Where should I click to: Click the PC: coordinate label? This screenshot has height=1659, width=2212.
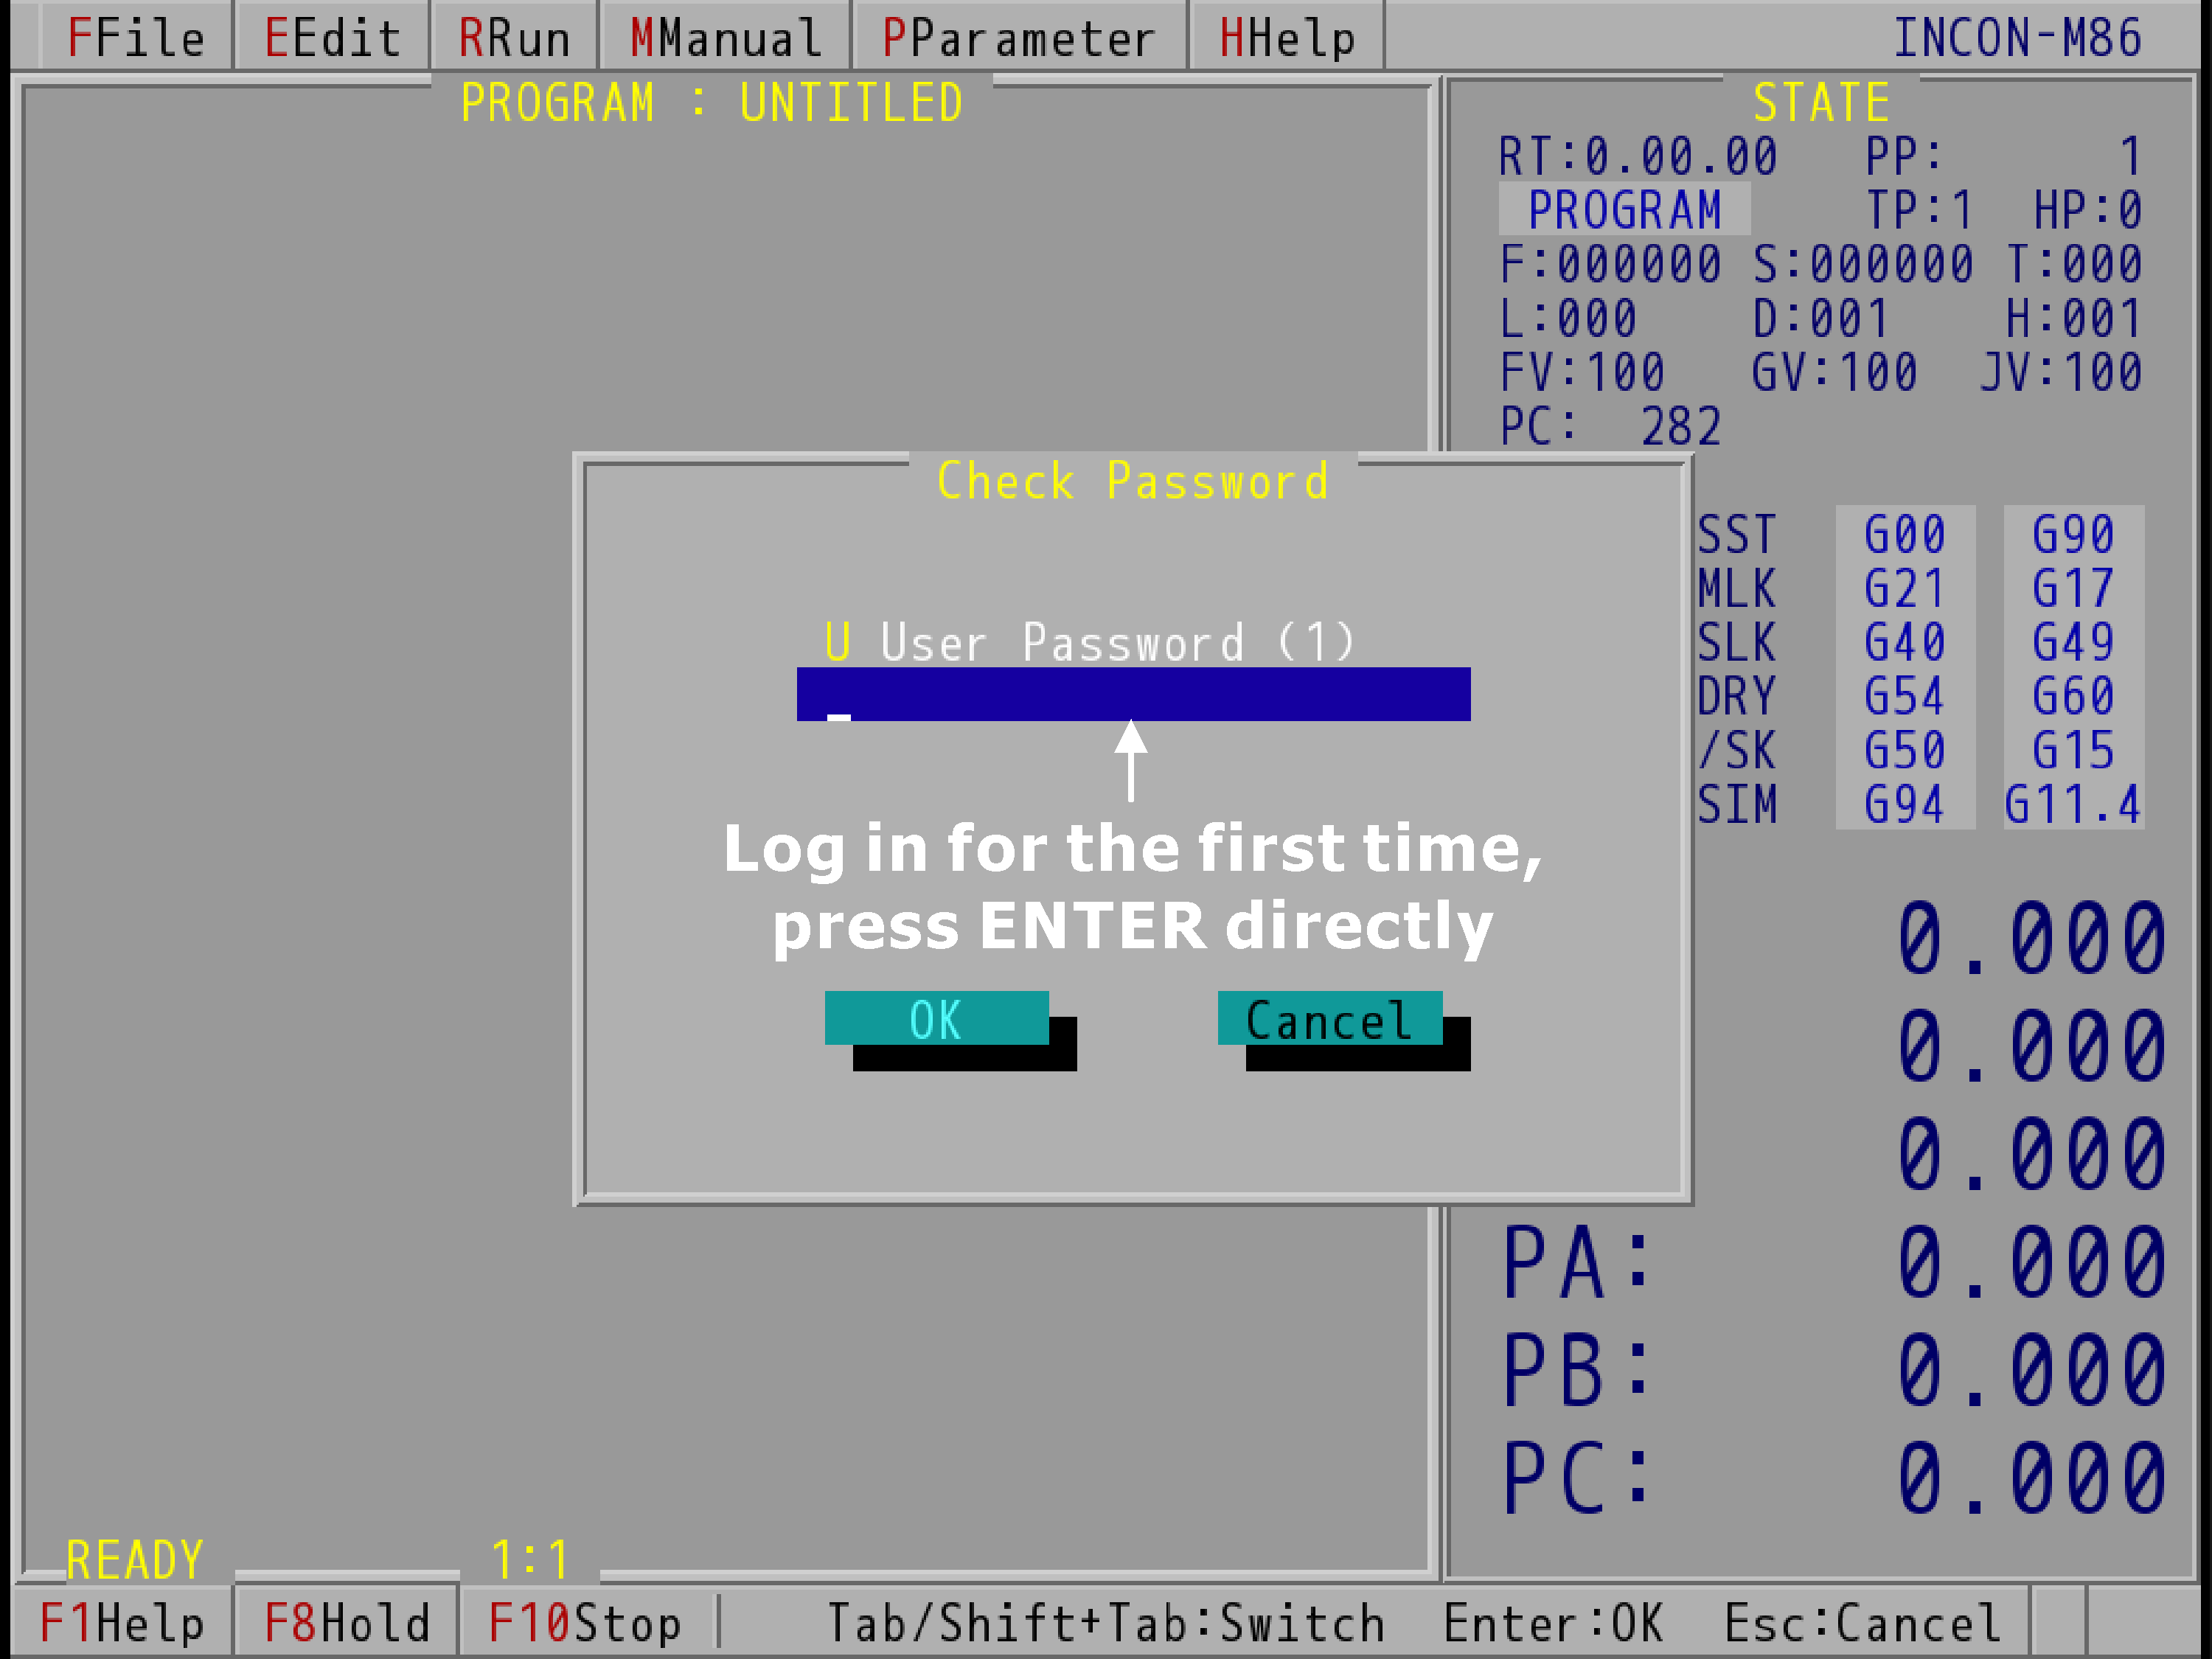1577,1478
